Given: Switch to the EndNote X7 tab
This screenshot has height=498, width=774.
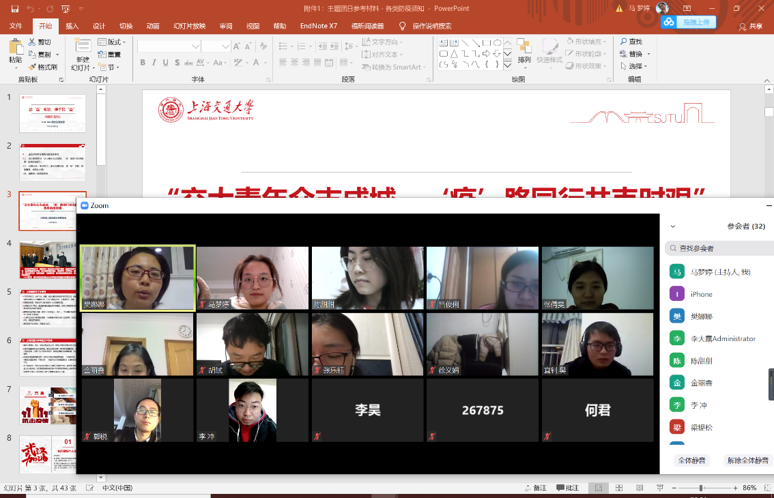Looking at the screenshot, I should [x=318, y=26].
